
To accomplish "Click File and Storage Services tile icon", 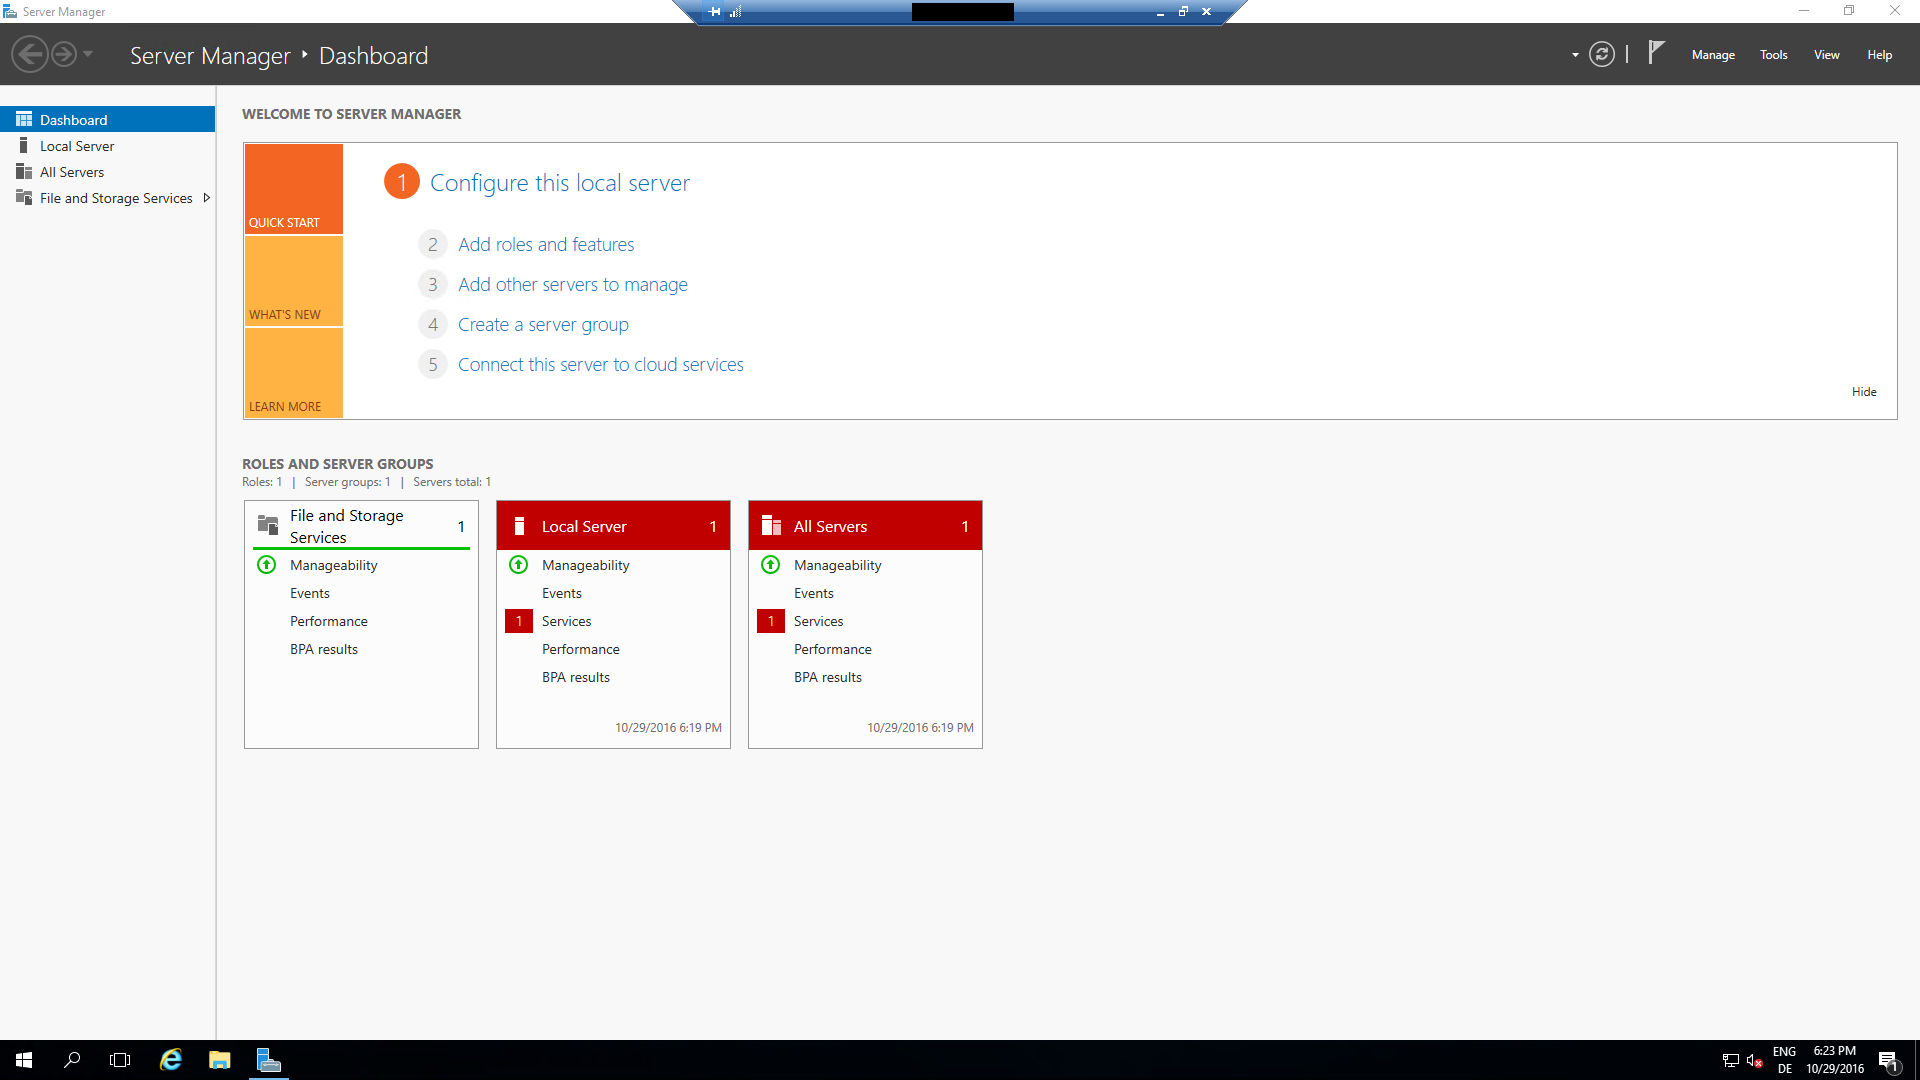I will [268, 525].
